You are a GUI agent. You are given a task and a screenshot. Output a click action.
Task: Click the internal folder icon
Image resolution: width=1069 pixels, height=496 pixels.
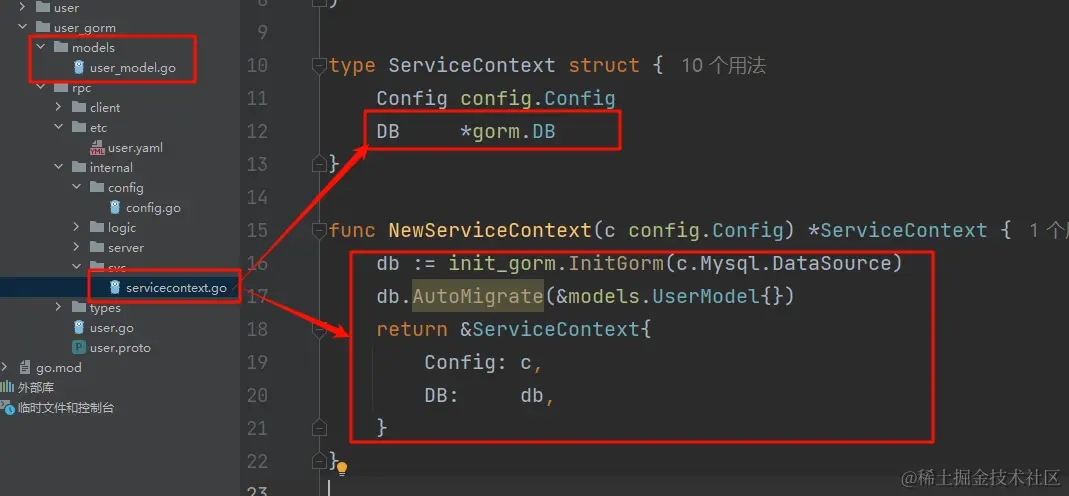tap(79, 168)
